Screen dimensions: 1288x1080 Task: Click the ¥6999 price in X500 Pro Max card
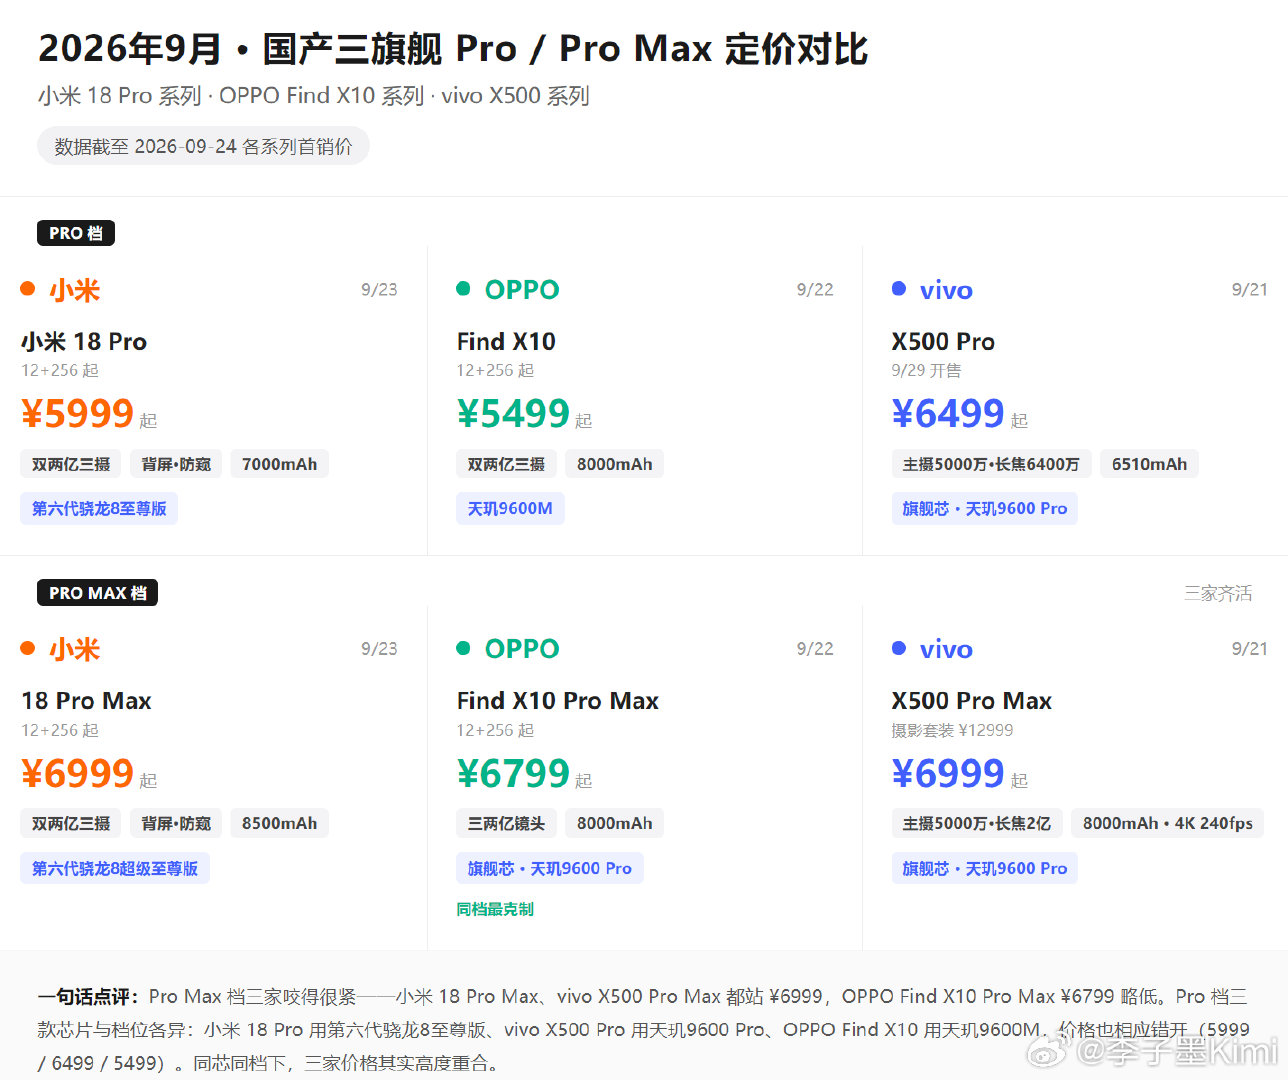point(948,773)
